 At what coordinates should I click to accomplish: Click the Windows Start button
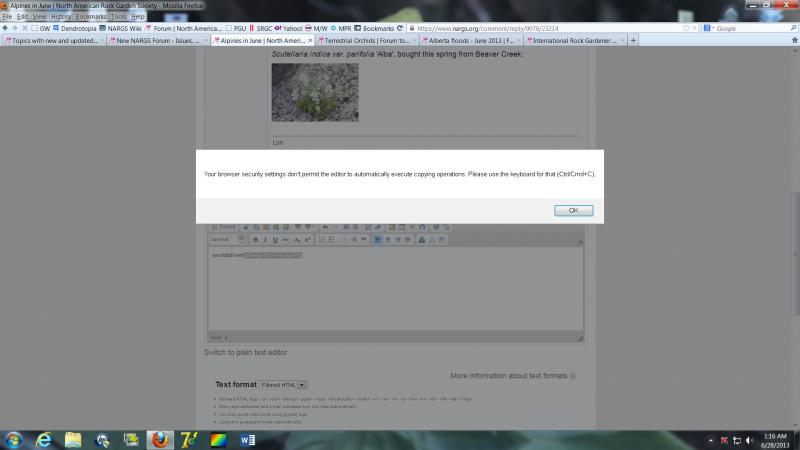14,439
